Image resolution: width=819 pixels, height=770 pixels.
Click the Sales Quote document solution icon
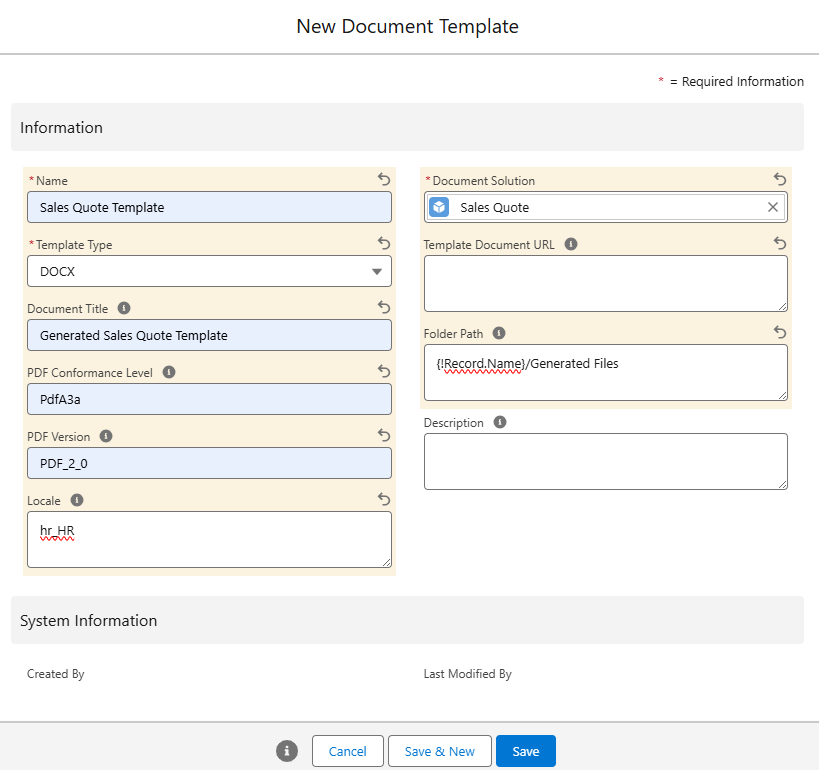tap(439, 207)
